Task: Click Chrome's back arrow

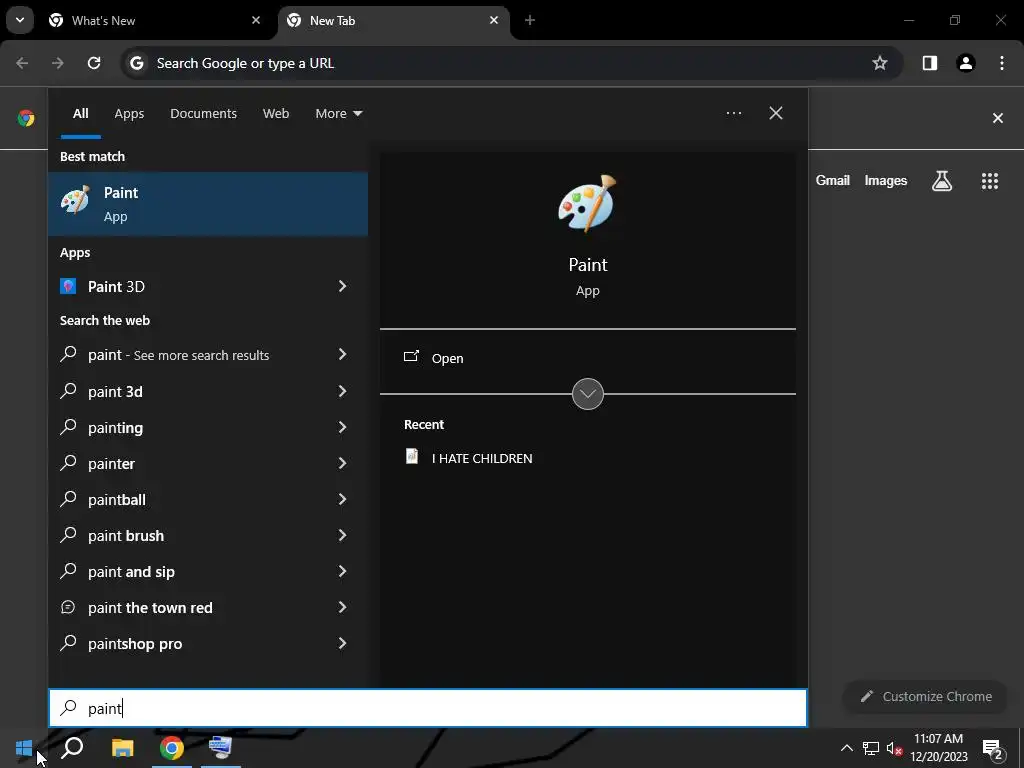Action: (22, 63)
